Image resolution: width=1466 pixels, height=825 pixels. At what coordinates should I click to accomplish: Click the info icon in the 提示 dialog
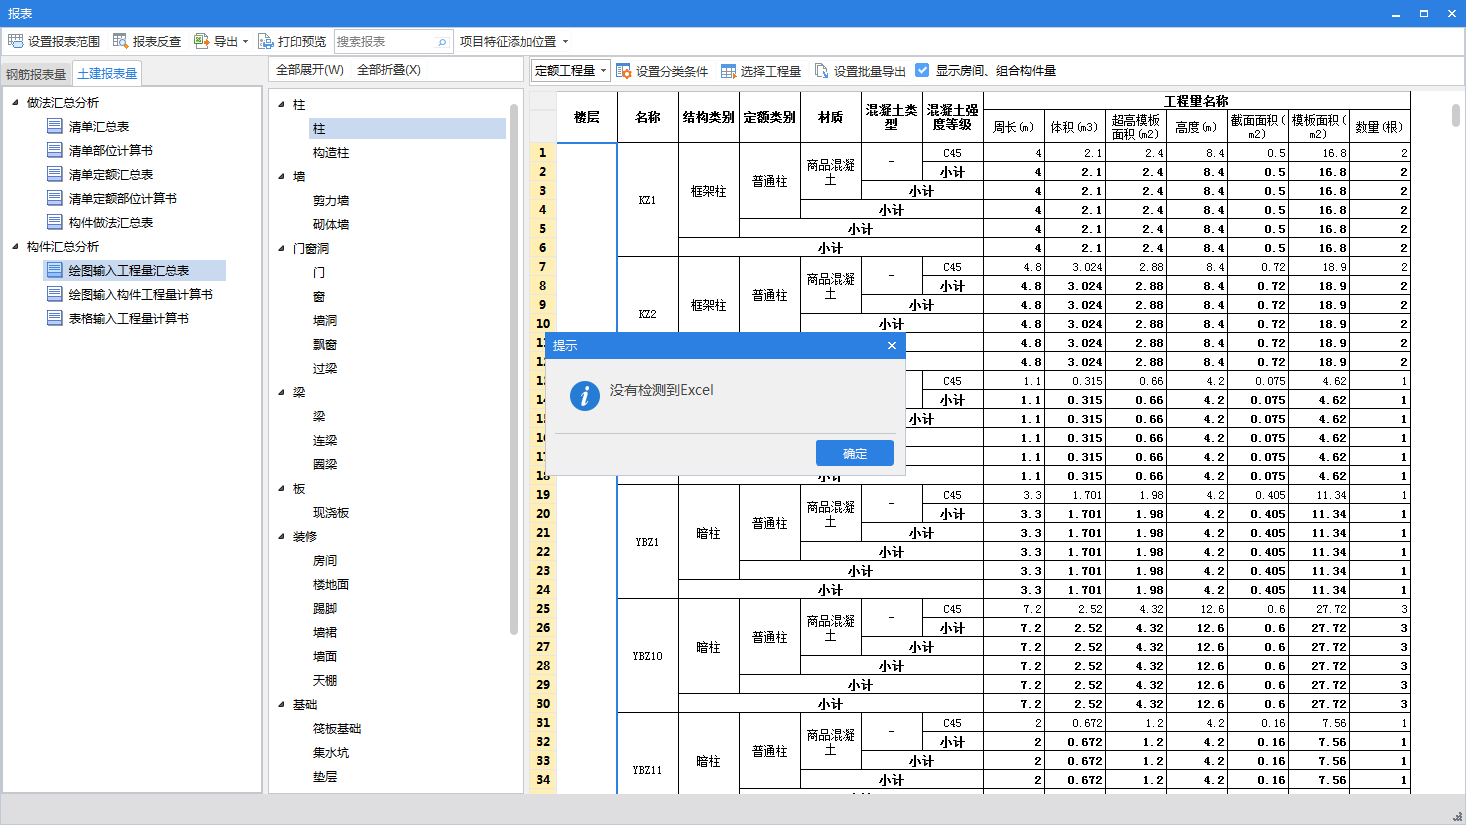(584, 395)
